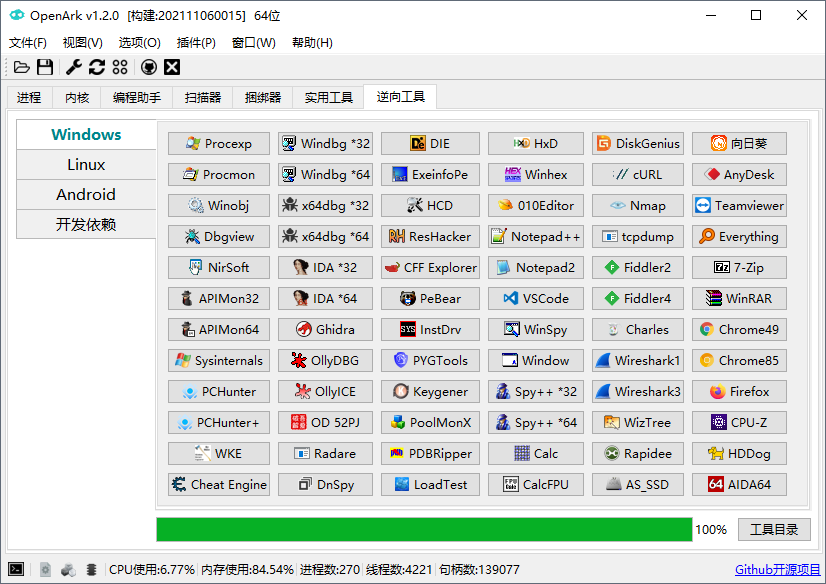Switch to the 进程 tab
Image resolution: width=826 pixels, height=584 pixels.
click(x=29, y=97)
